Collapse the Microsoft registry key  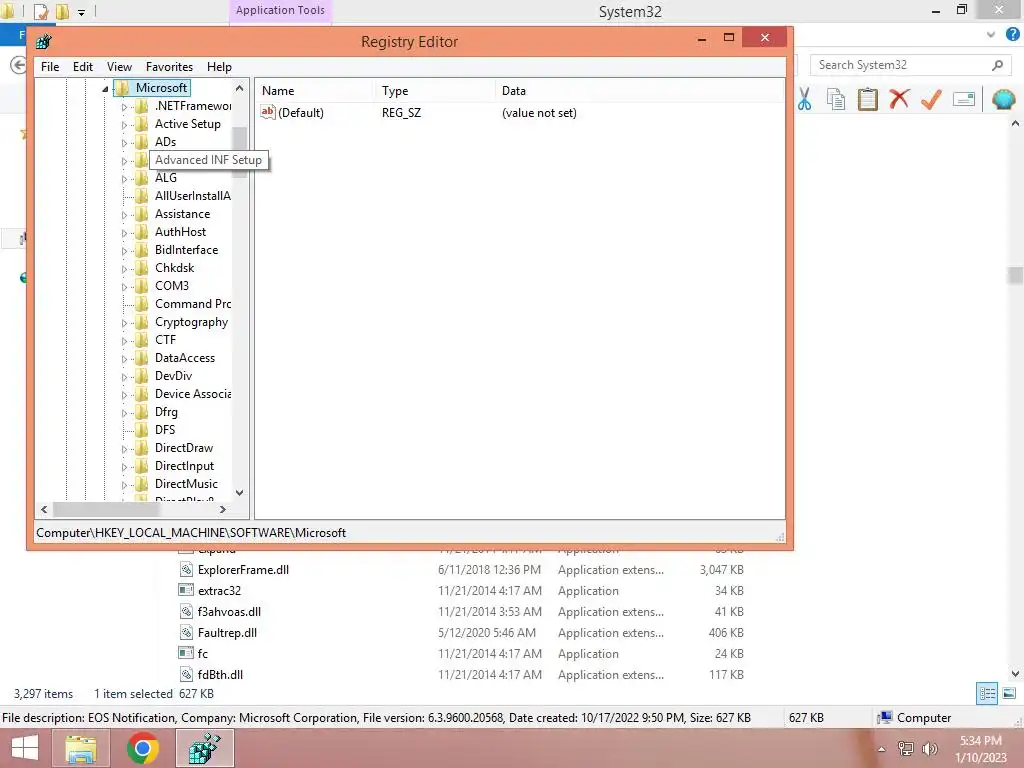coord(105,88)
